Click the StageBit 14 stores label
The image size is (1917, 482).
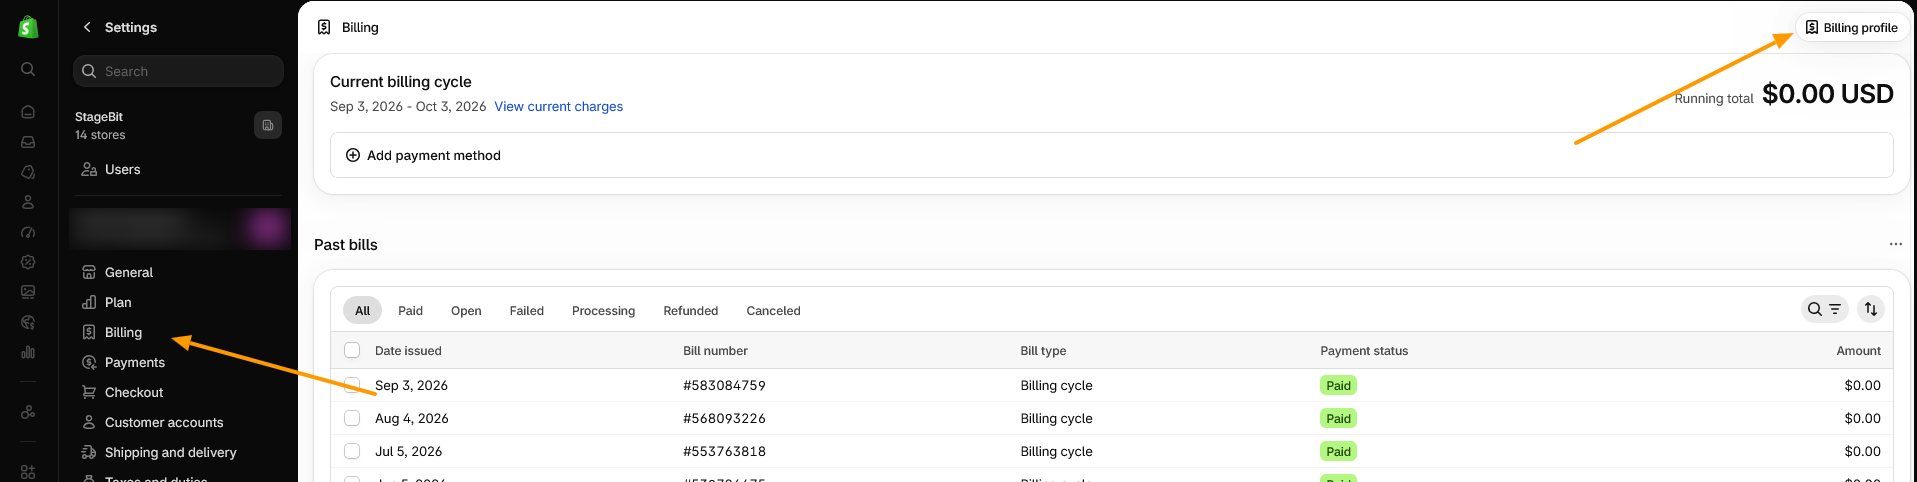pyautogui.click(x=100, y=125)
